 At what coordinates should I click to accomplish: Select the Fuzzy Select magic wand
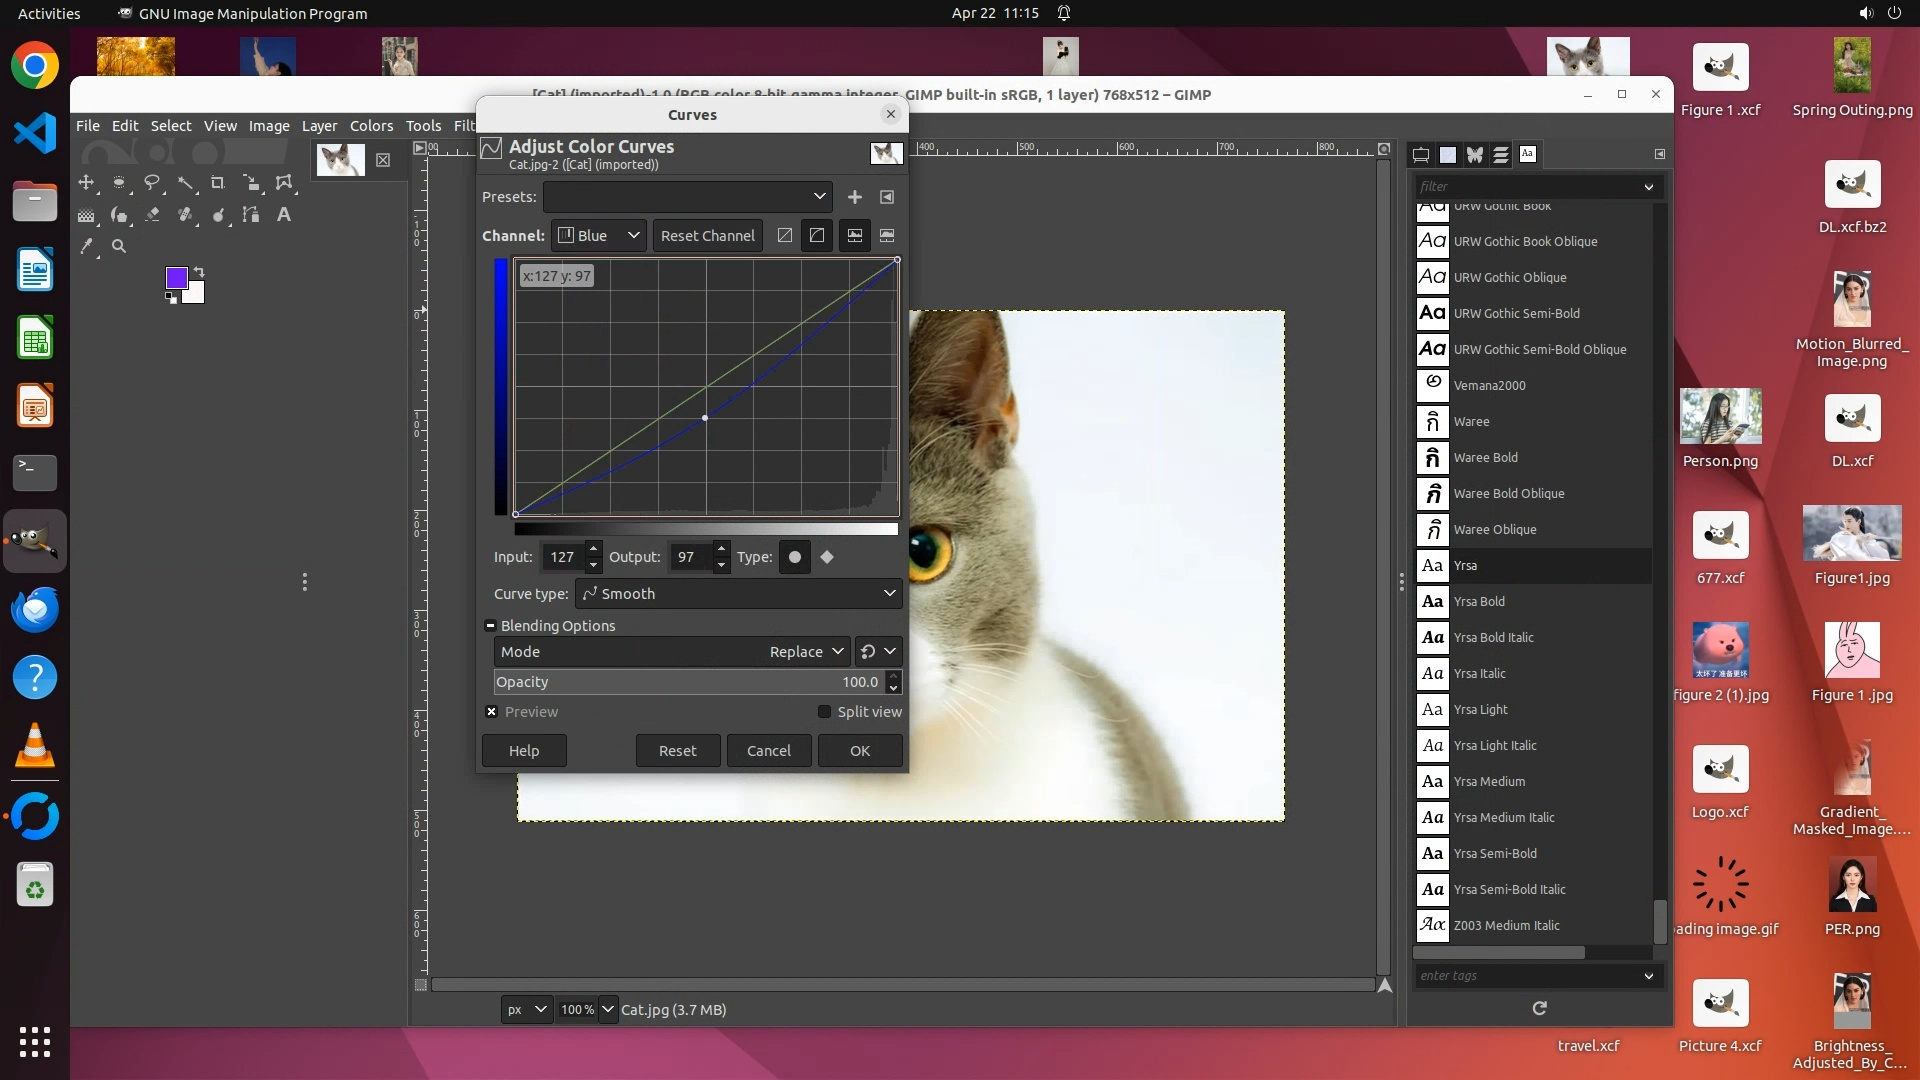click(185, 183)
